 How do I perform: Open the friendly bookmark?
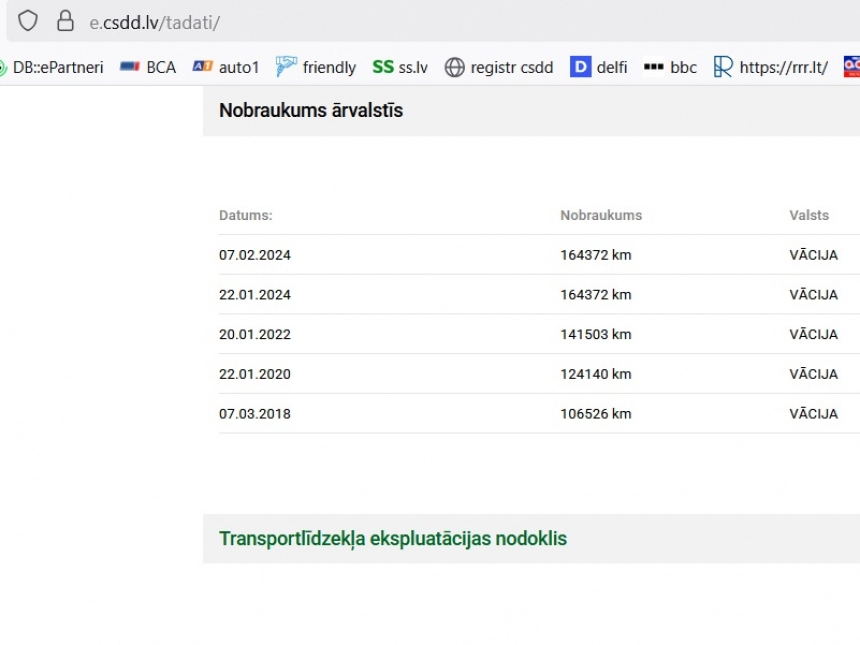coord(316,67)
